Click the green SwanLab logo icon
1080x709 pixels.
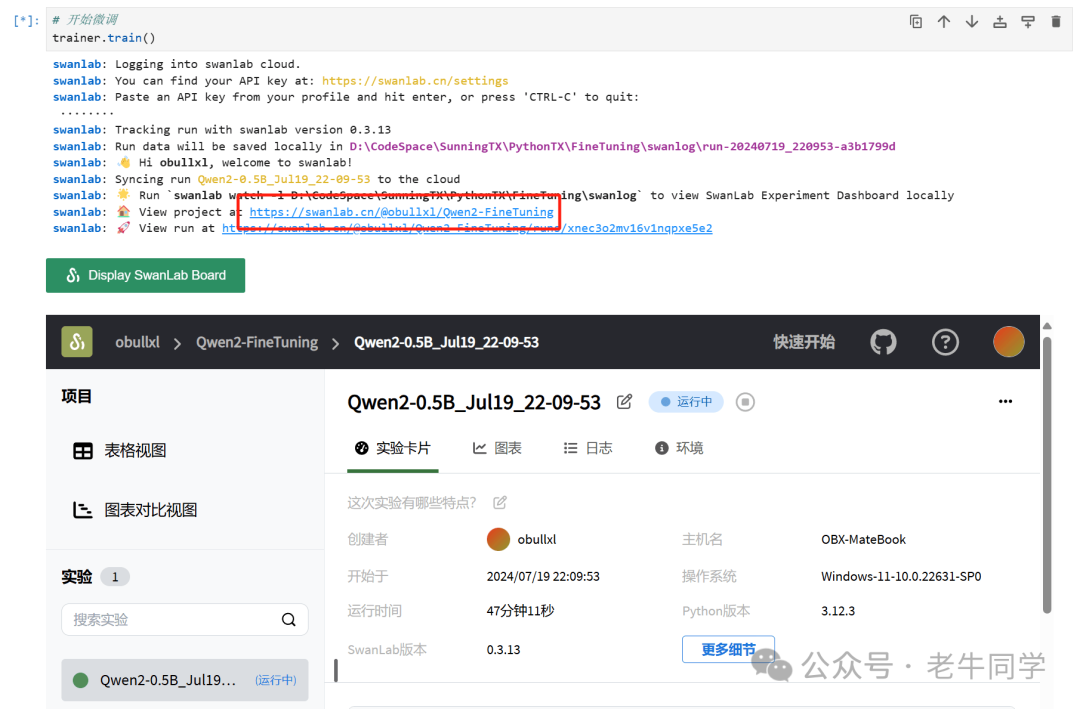(x=77, y=342)
